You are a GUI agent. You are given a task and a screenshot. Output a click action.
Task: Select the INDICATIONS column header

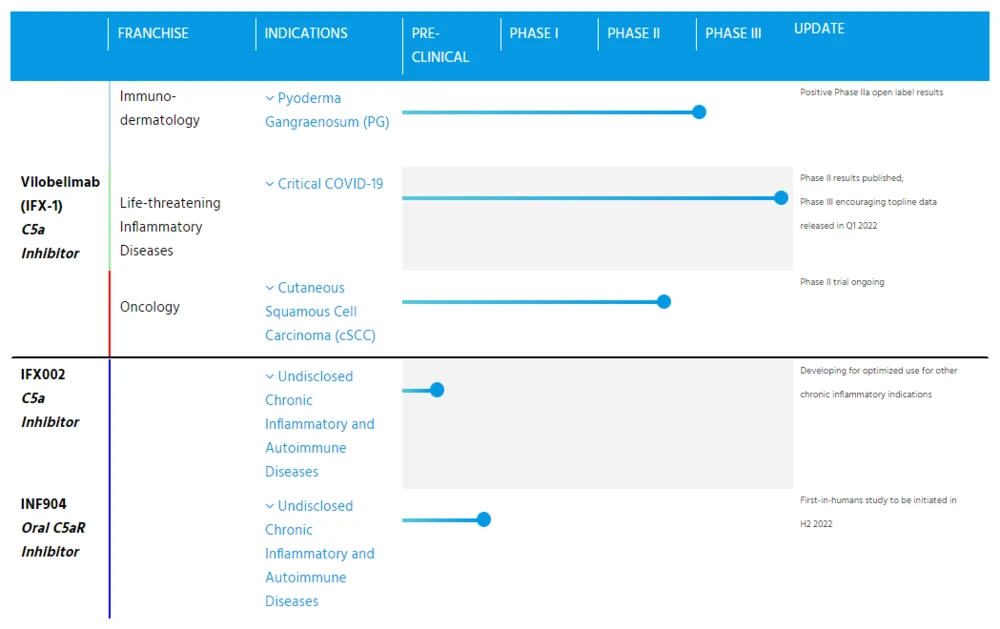(306, 33)
